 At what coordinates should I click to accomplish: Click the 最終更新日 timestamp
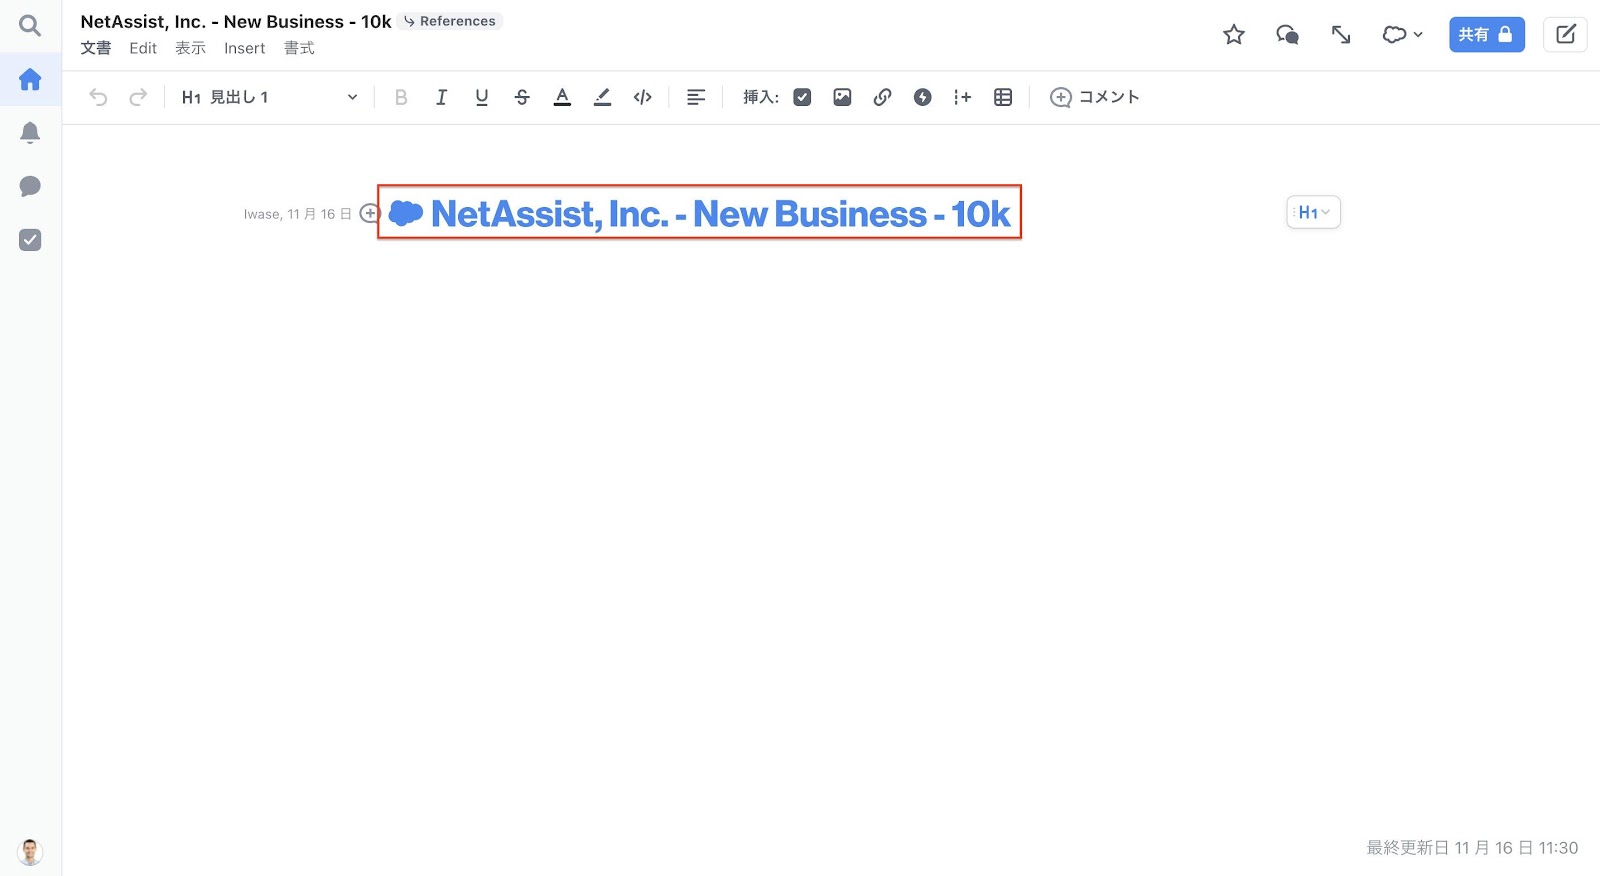click(x=1472, y=848)
